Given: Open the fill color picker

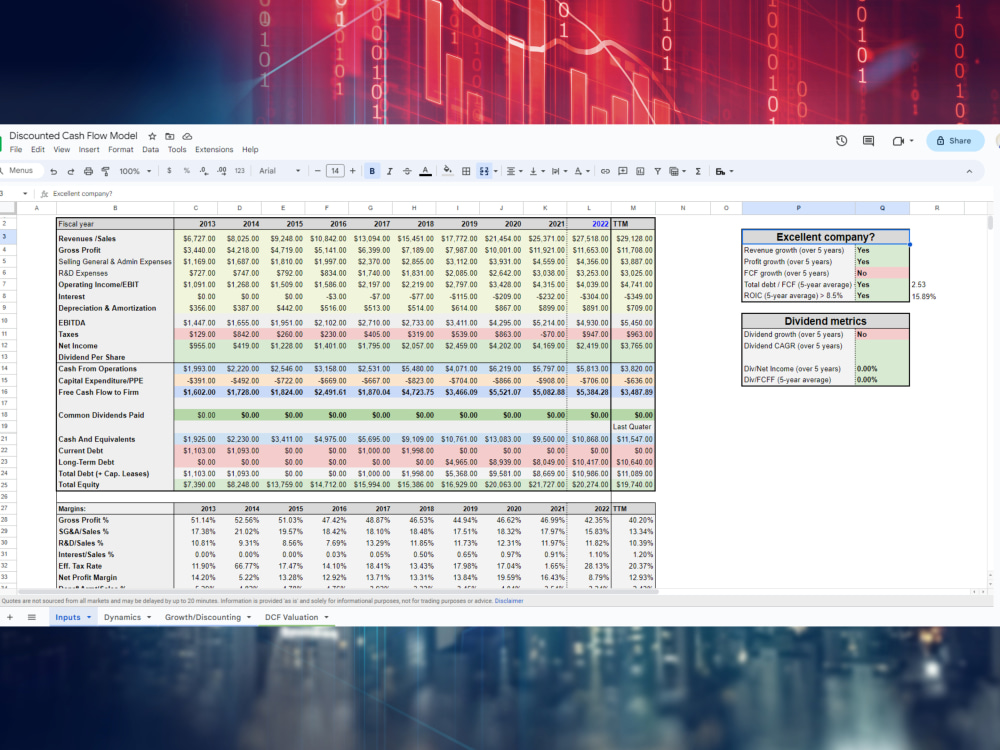Looking at the screenshot, I should [448, 171].
